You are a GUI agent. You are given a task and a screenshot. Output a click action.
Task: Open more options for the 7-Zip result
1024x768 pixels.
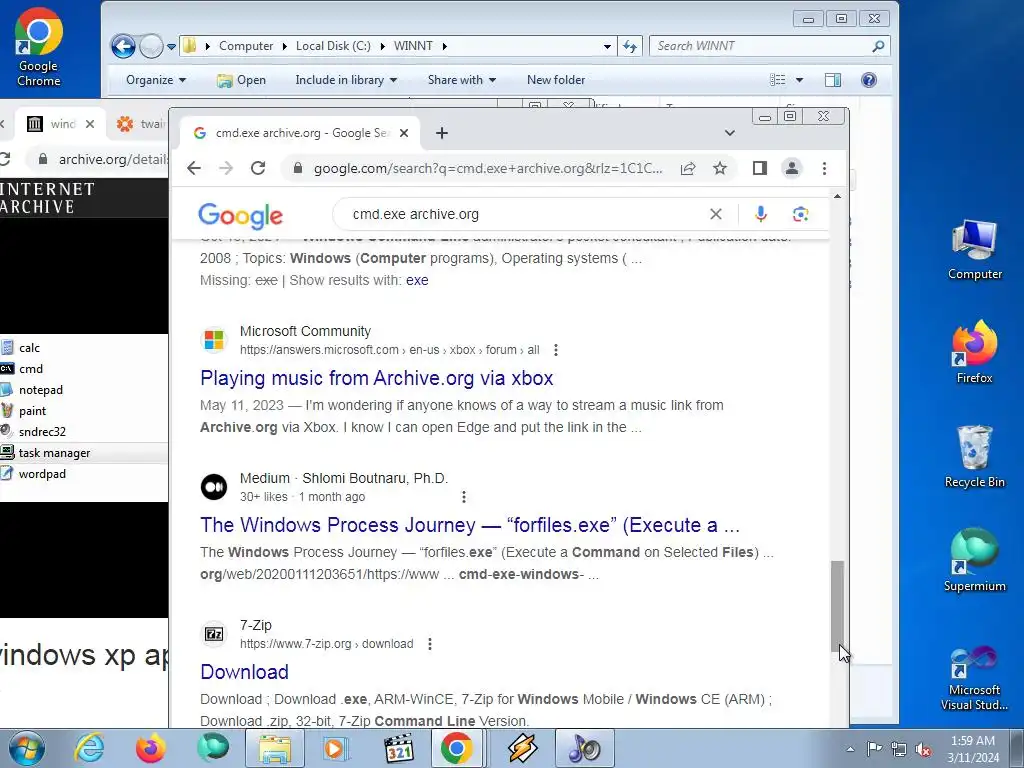(x=430, y=644)
